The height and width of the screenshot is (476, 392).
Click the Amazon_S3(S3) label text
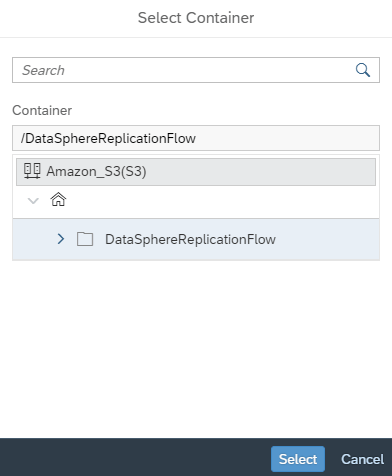96,171
